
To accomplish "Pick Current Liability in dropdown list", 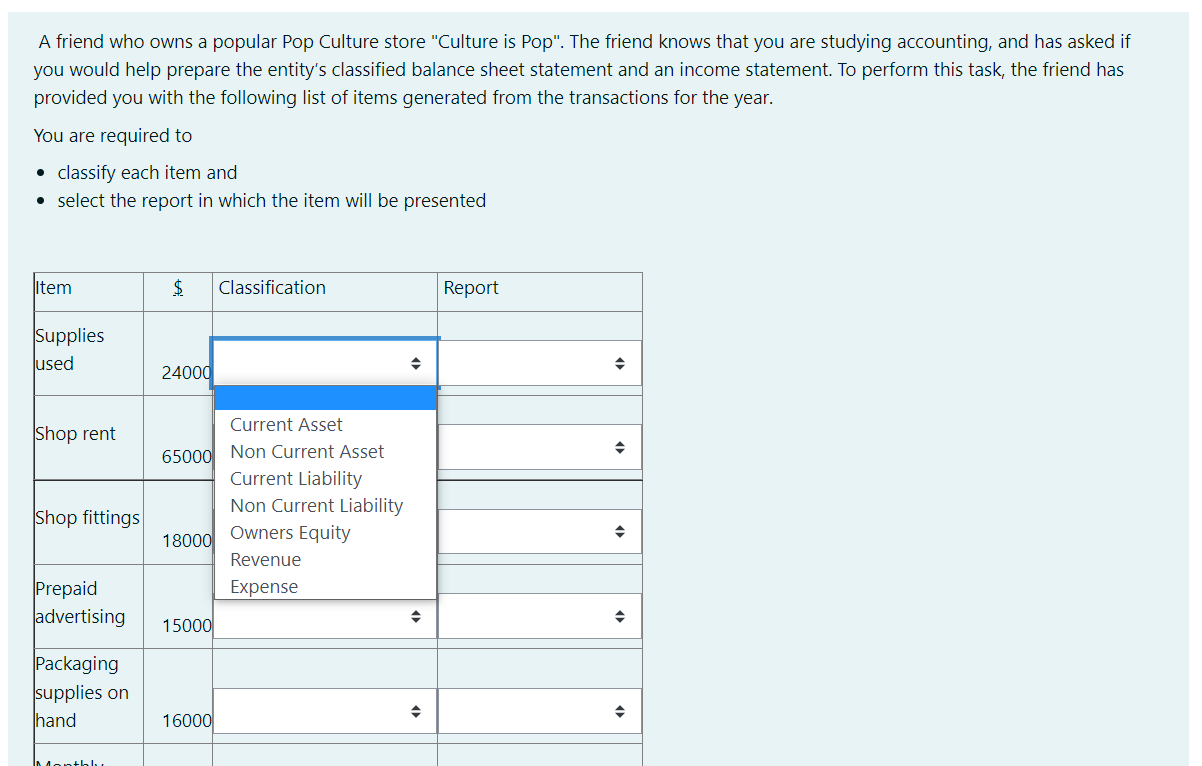I will point(296,479).
